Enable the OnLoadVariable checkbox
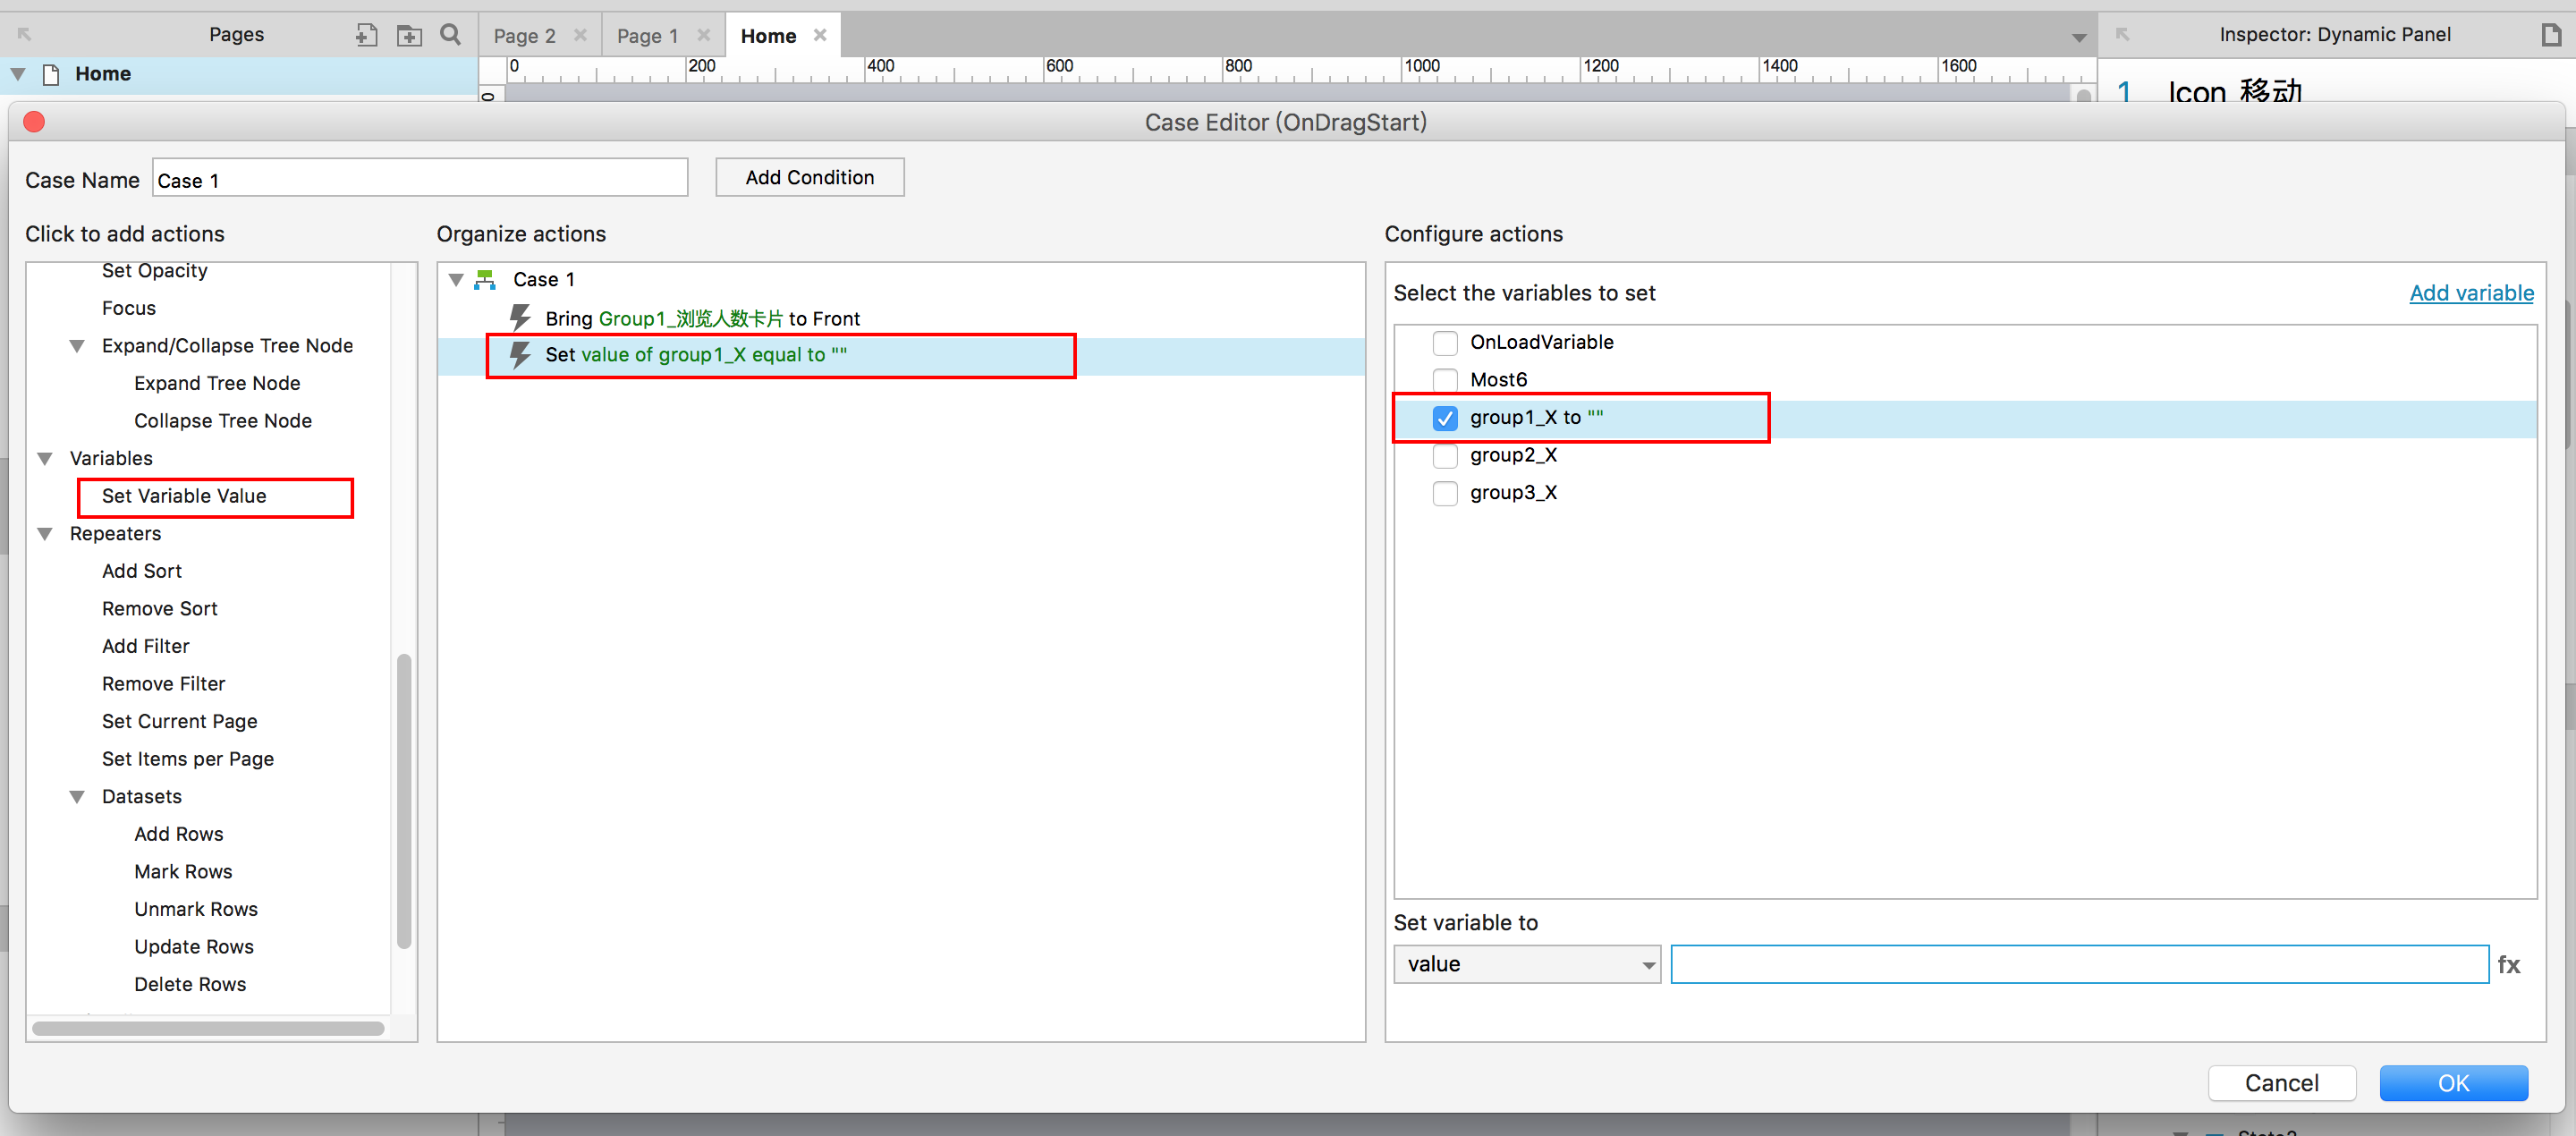The height and width of the screenshot is (1136, 2576). tap(1444, 343)
